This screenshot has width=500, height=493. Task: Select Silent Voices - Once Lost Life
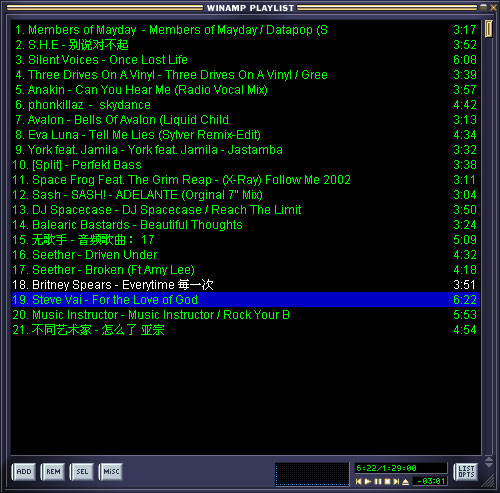pyautogui.click(x=246, y=60)
